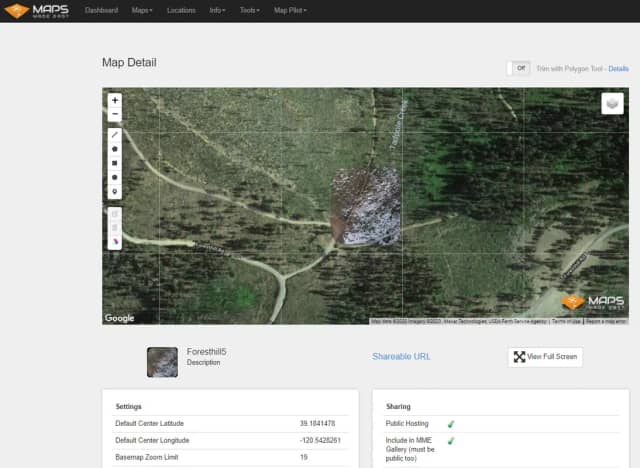Click the Default Center Longitude label
This screenshot has height=468, width=640.
point(152,441)
